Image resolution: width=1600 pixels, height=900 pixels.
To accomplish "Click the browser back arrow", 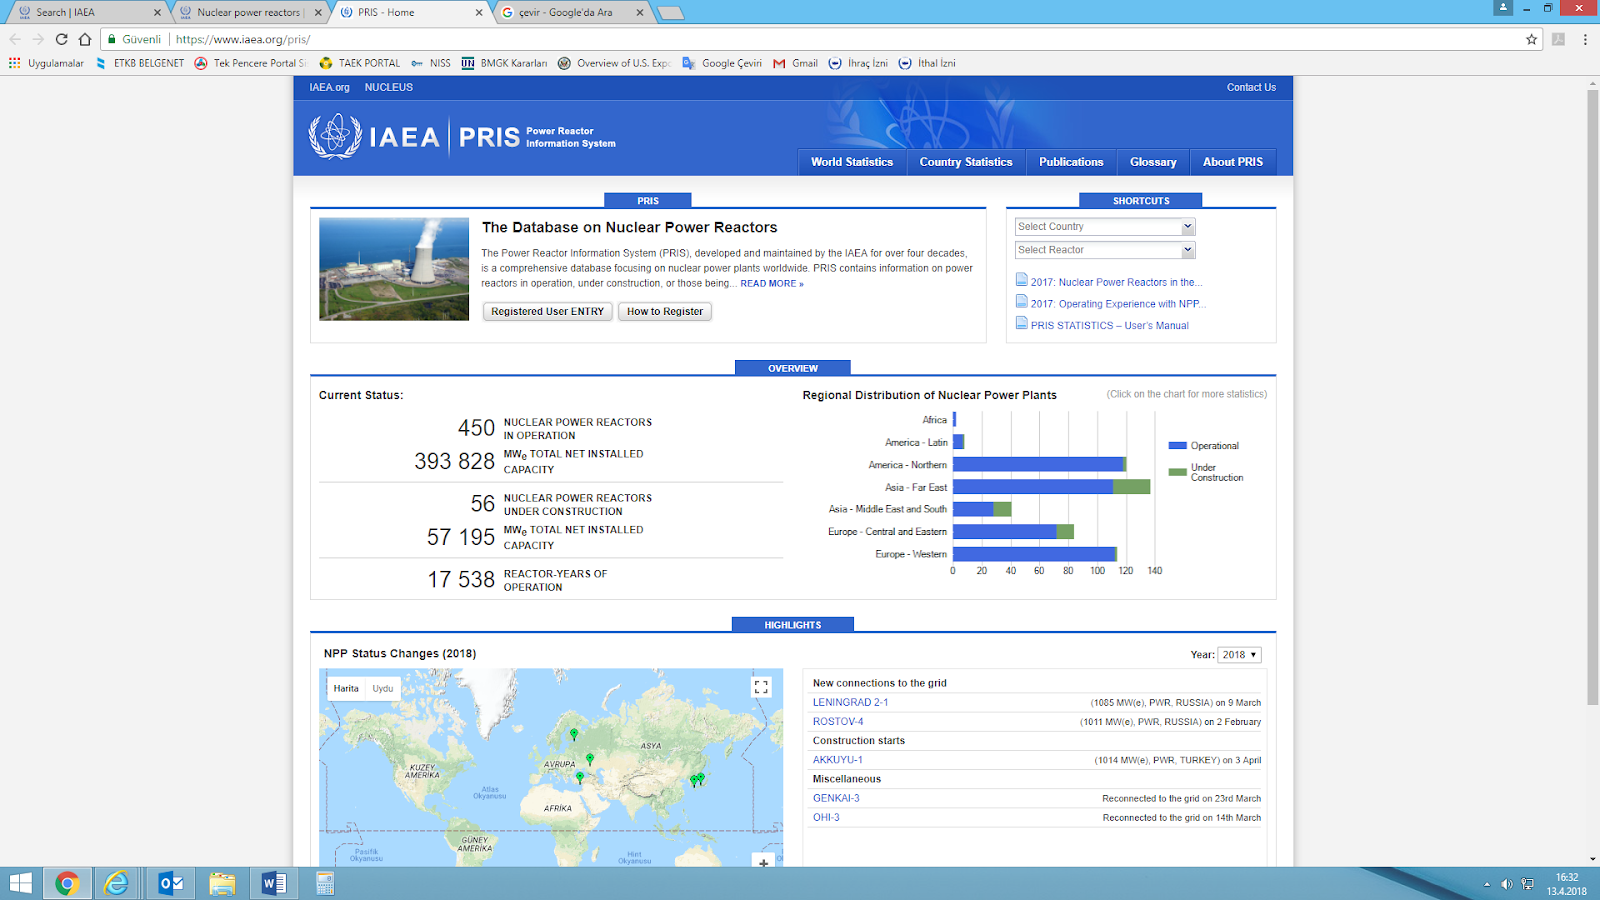I will pos(15,39).
